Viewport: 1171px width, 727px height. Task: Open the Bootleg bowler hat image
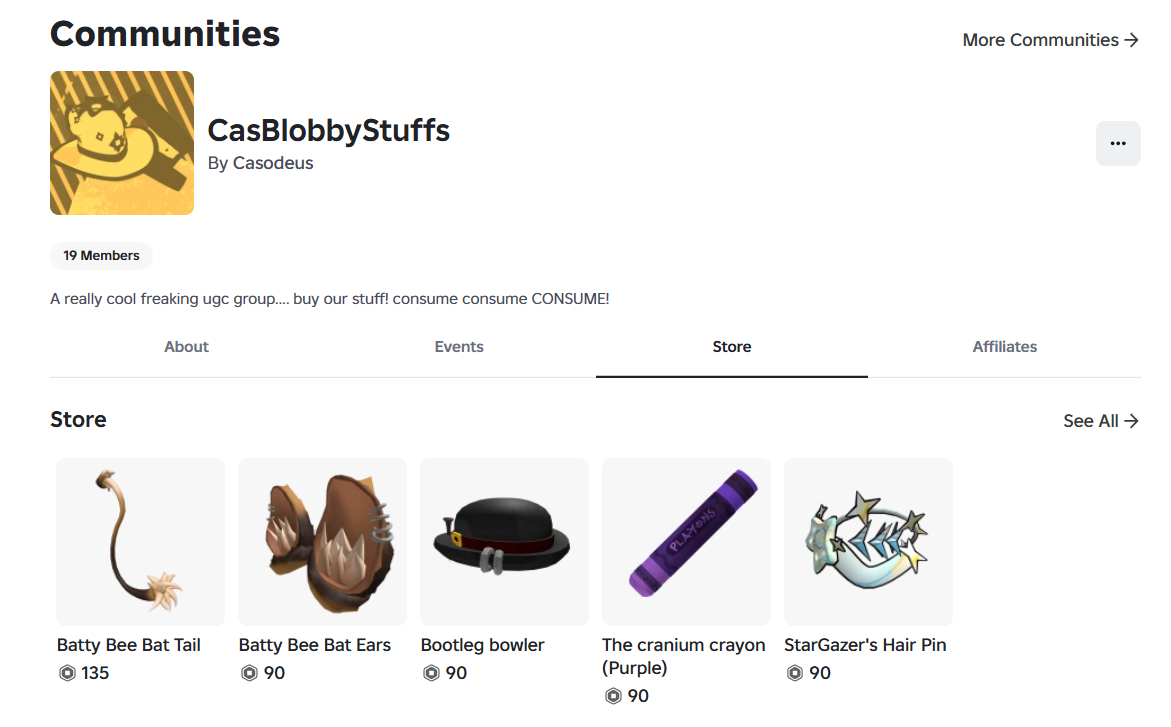(x=504, y=542)
